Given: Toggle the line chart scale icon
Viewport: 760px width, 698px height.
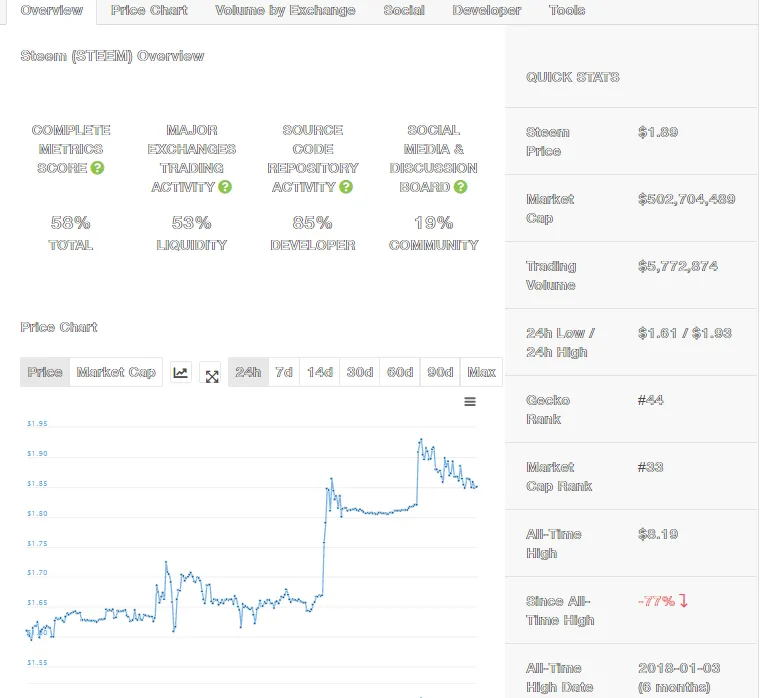Looking at the screenshot, I should pyautogui.click(x=180, y=372).
